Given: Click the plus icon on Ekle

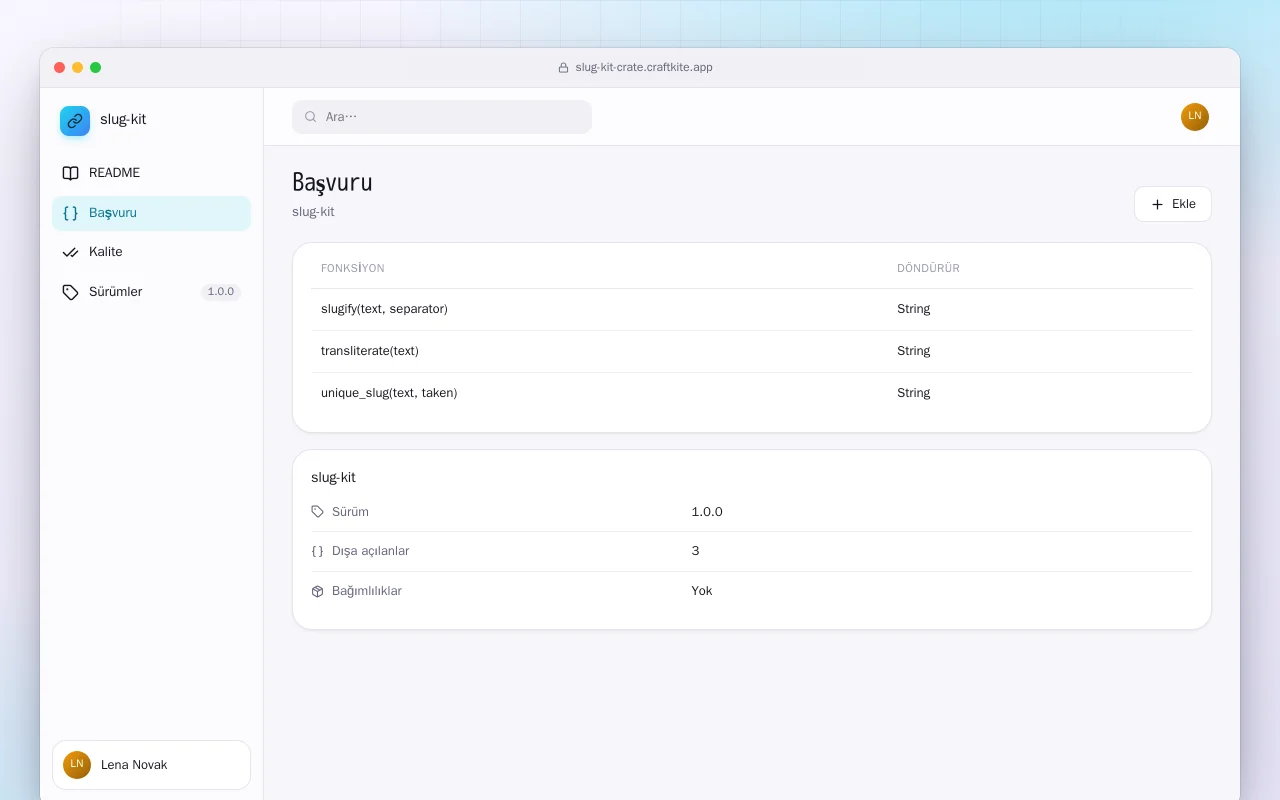Looking at the screenshot, I should (x=1158, y=204).
